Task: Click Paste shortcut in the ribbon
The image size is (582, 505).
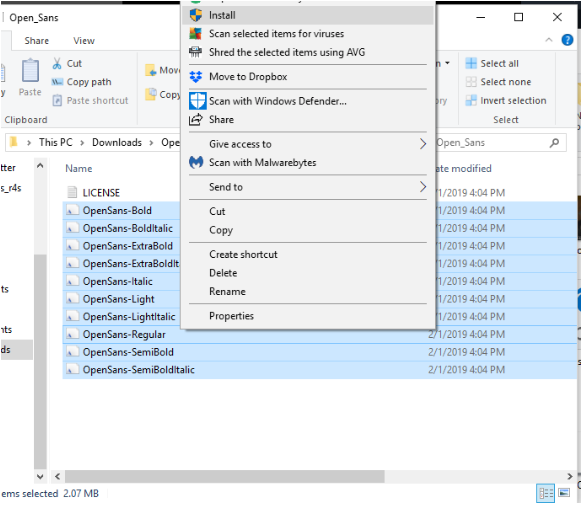Action: click(90, 101)
